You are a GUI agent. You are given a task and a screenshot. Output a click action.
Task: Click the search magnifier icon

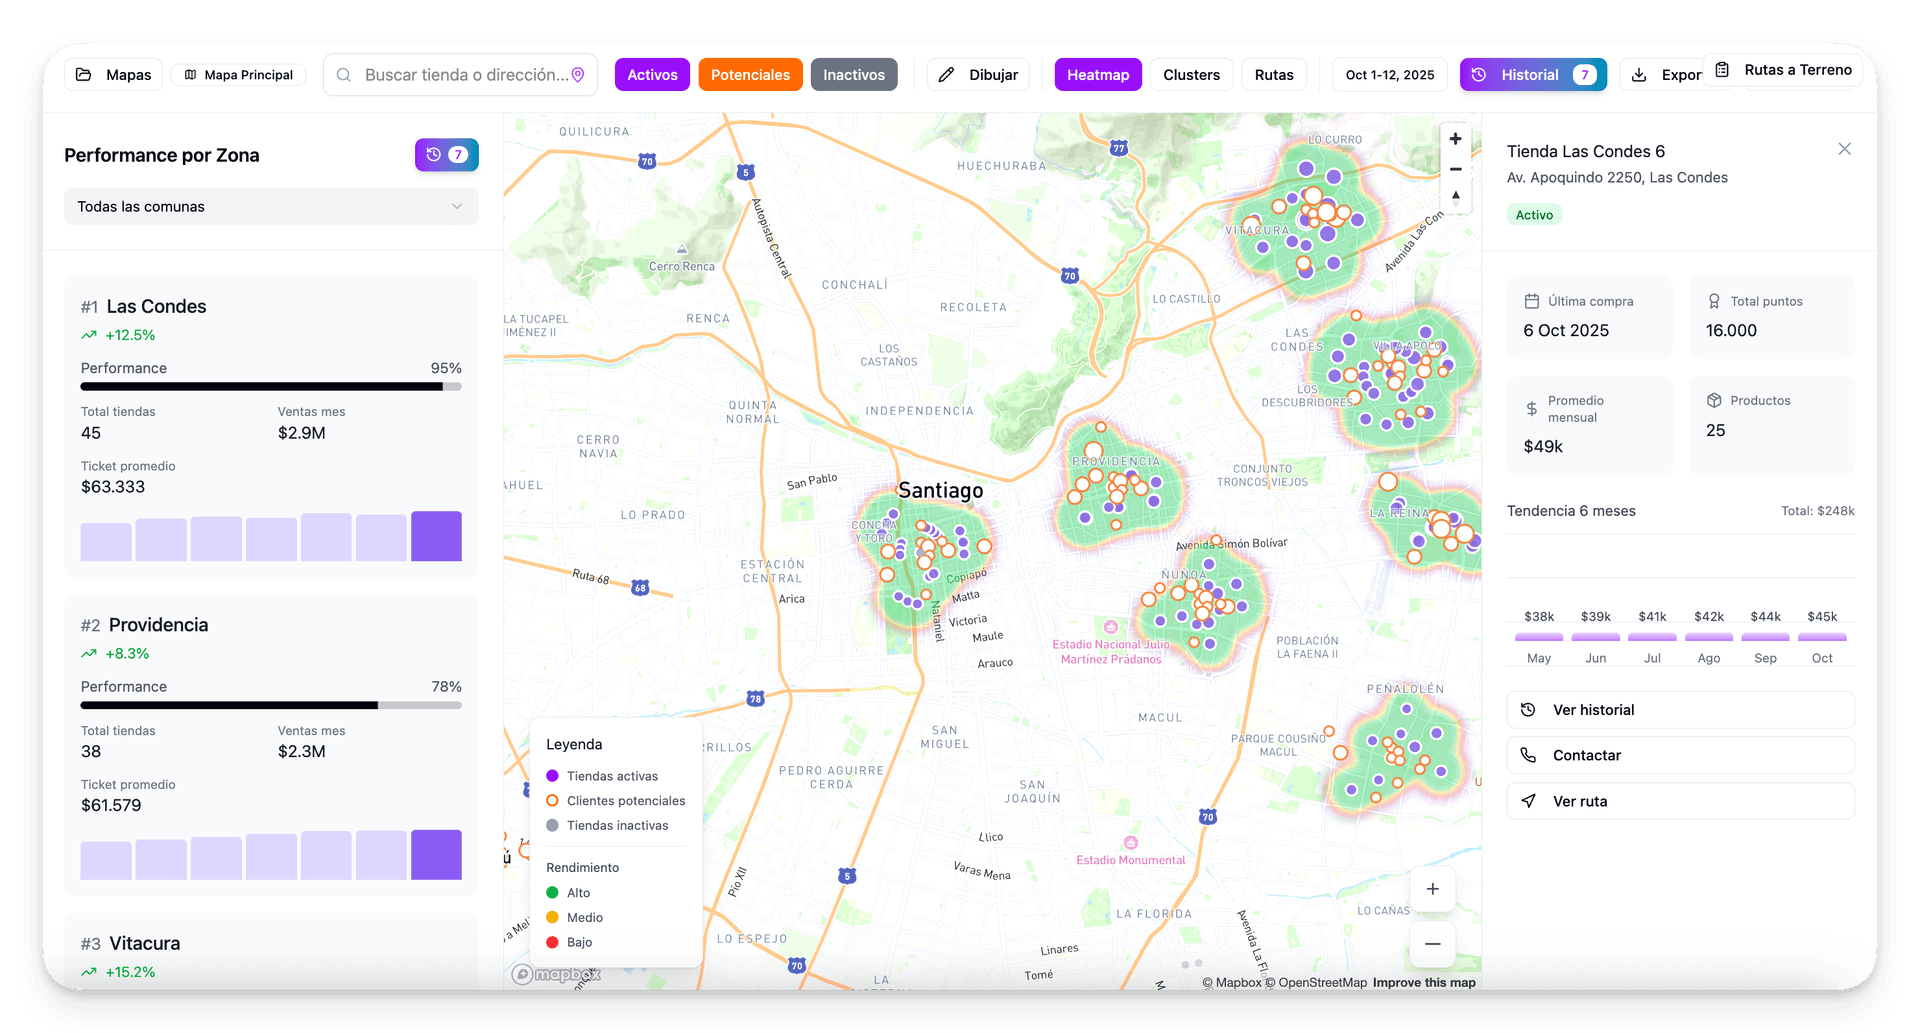(343, 74)
